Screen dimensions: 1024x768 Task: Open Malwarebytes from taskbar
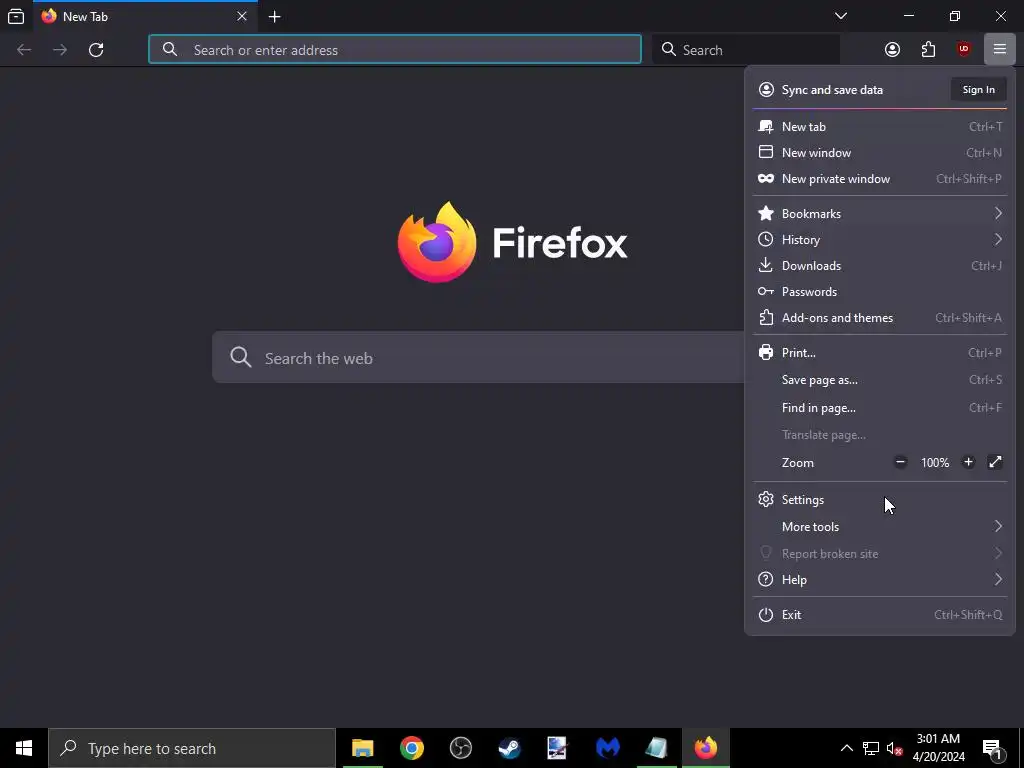(x=607, y=748)
